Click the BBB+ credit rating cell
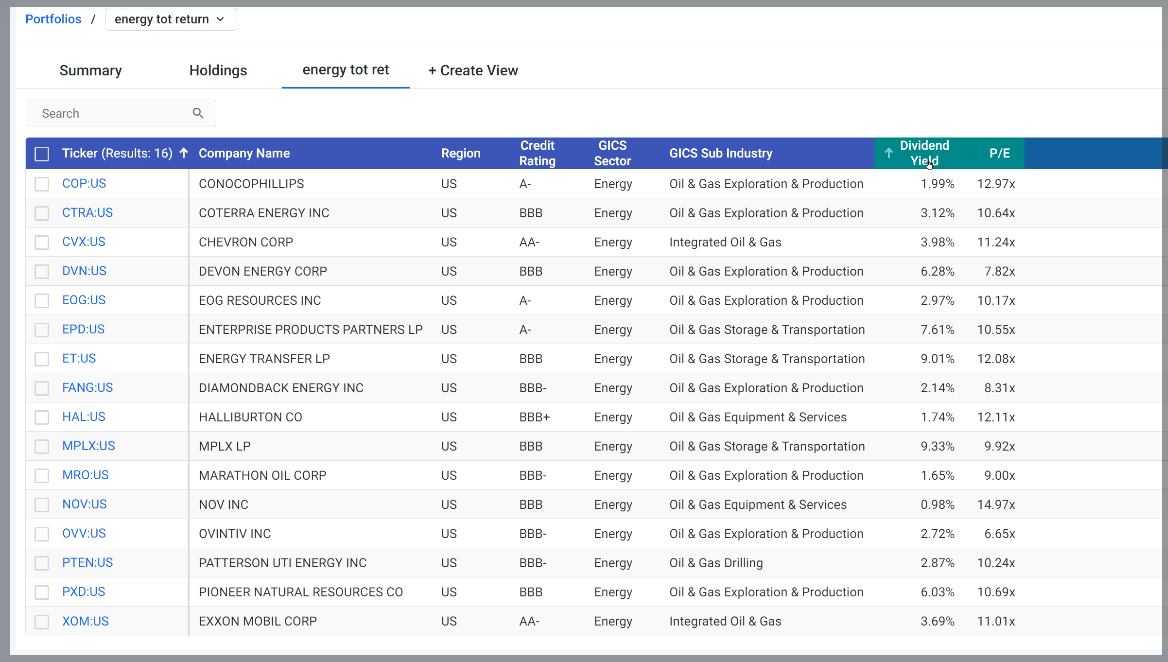1168x662 pixels. point(534,417)
